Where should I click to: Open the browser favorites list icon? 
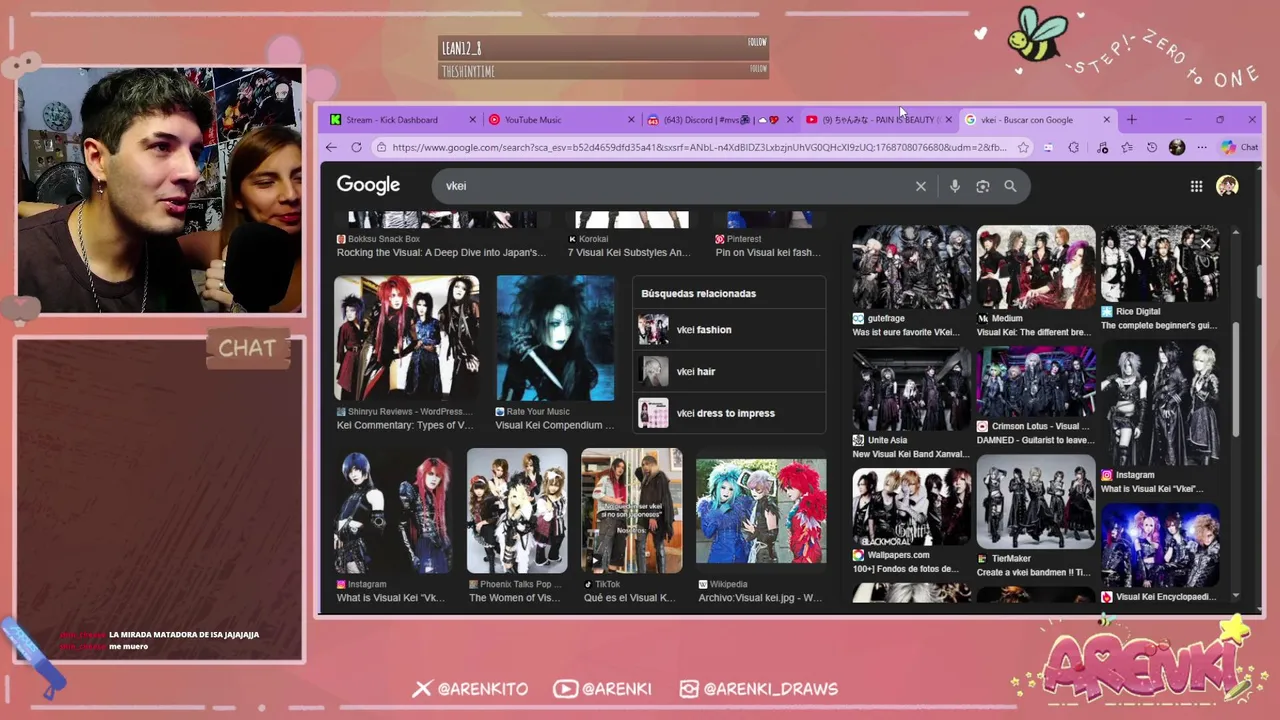[x=1127, y=147]
